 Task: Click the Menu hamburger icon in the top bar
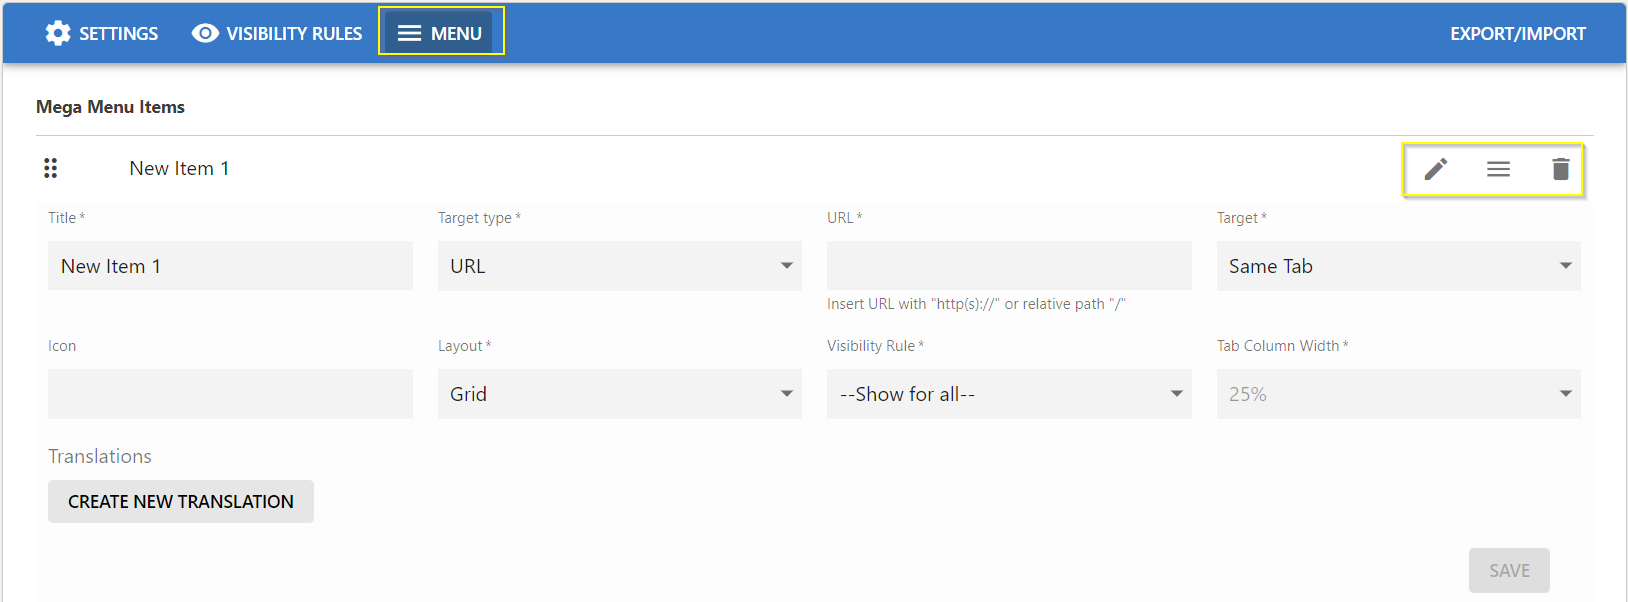click(409, 33)
